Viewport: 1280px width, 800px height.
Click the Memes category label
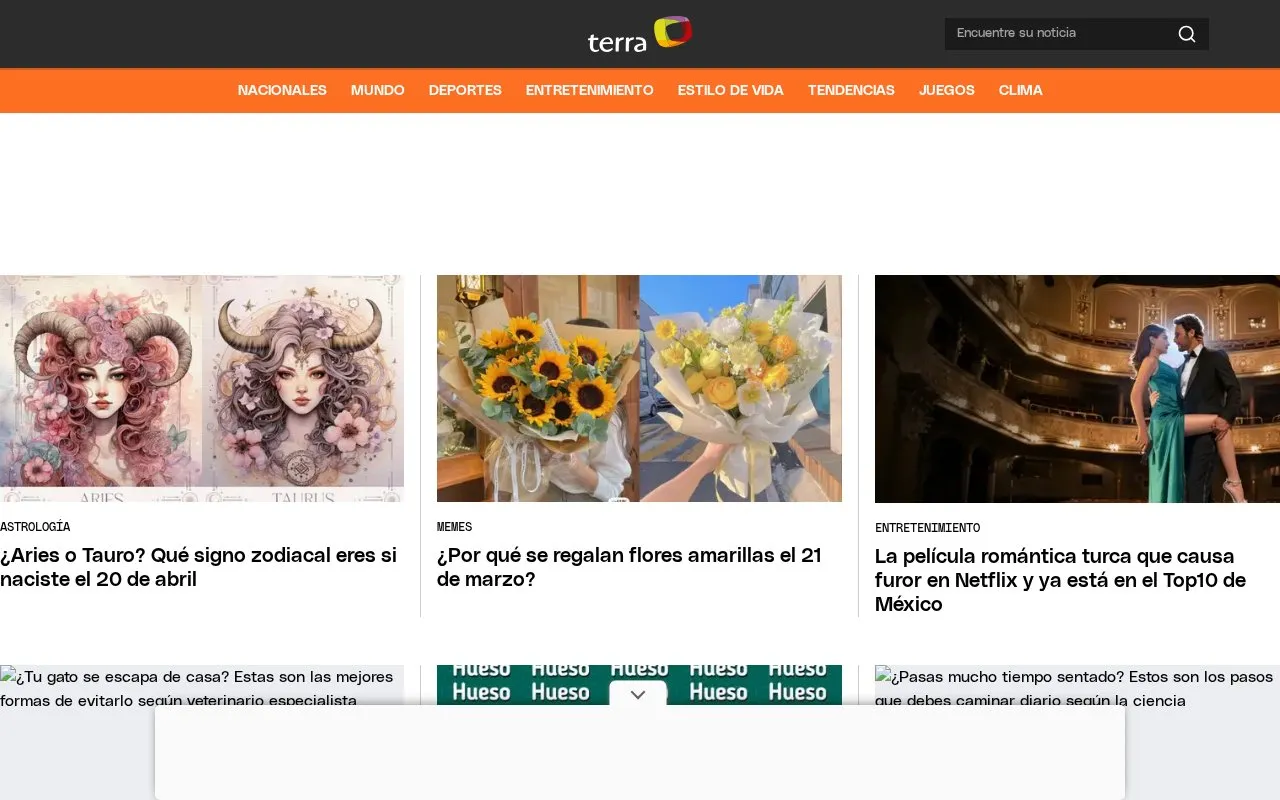(x=454, y=527)
